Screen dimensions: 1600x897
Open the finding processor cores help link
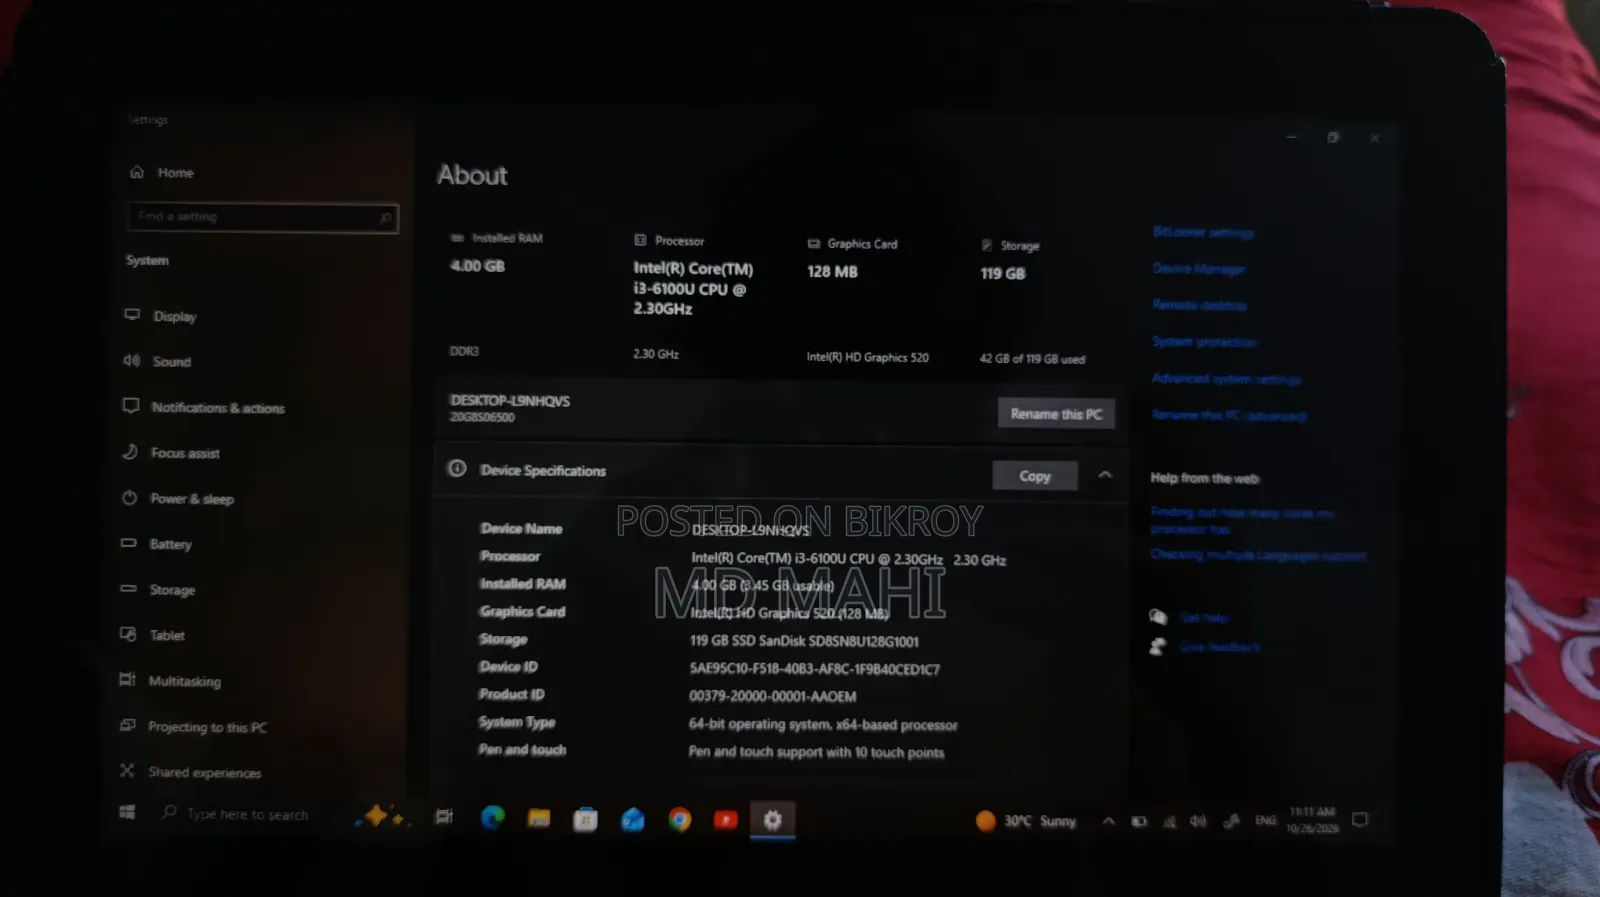[x=1242, y=520]
